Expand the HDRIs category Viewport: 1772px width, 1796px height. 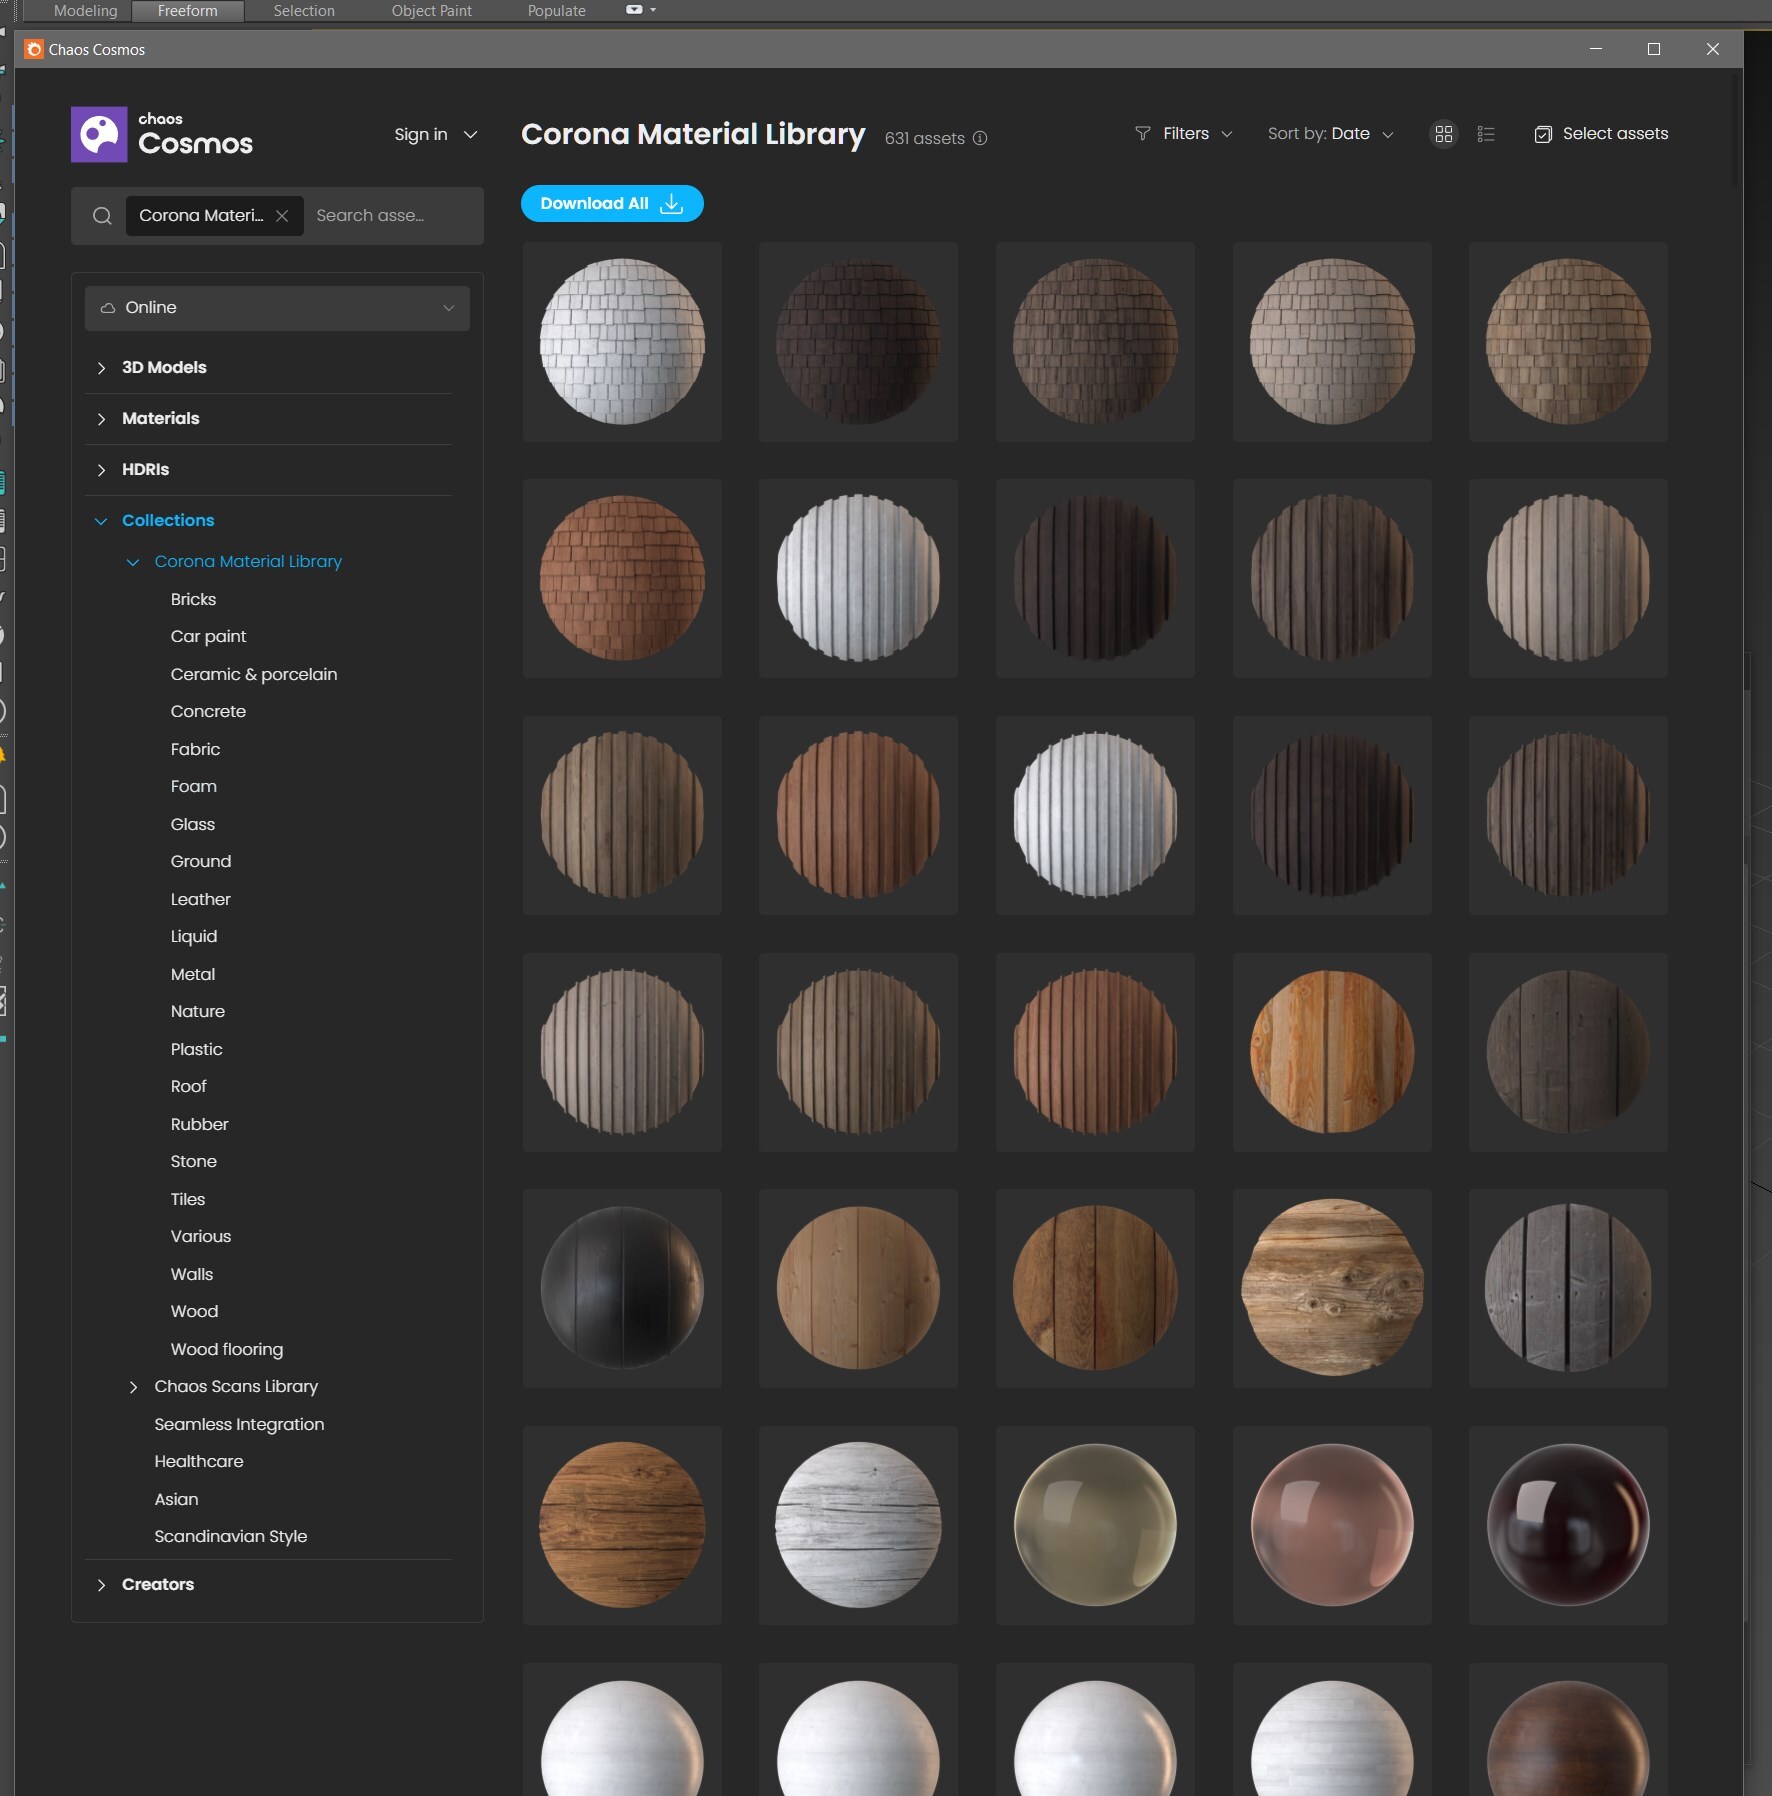pos(101,470)
